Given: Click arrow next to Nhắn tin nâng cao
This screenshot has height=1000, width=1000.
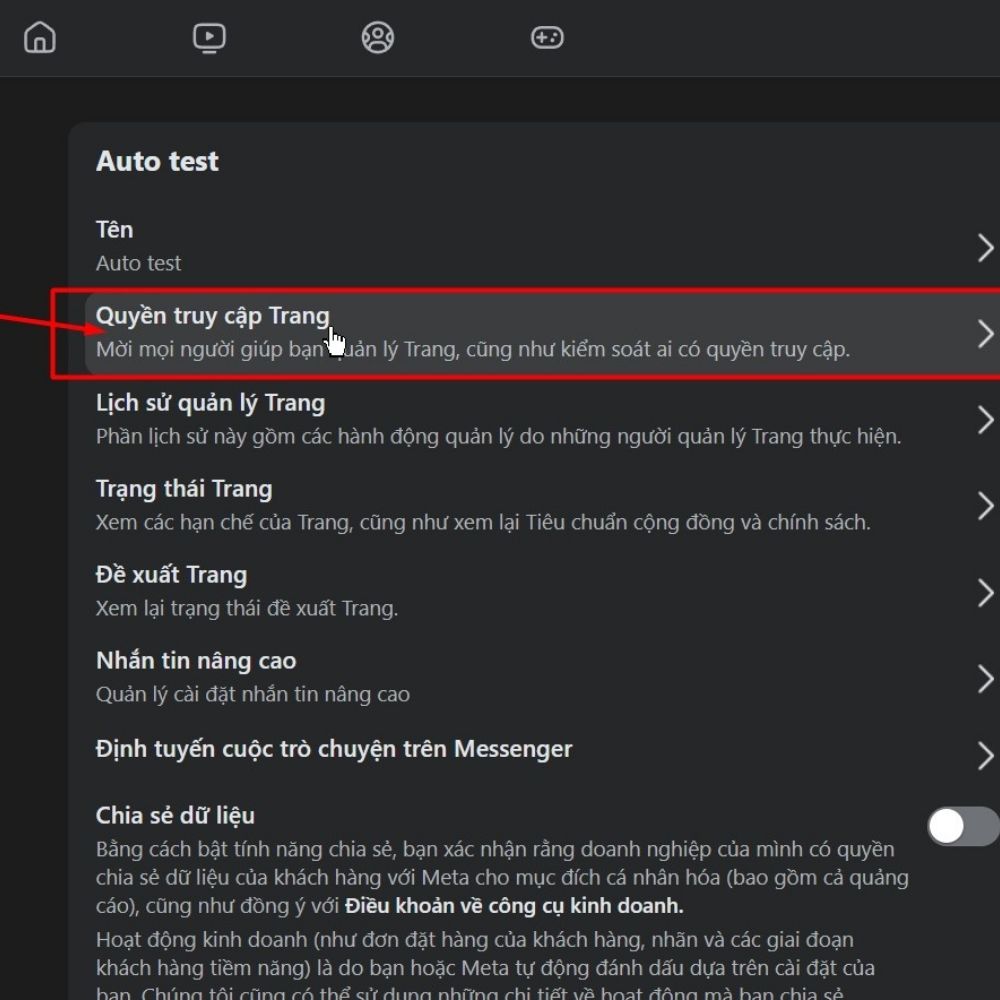Looking at the screenshot, I should click(985, 679).
